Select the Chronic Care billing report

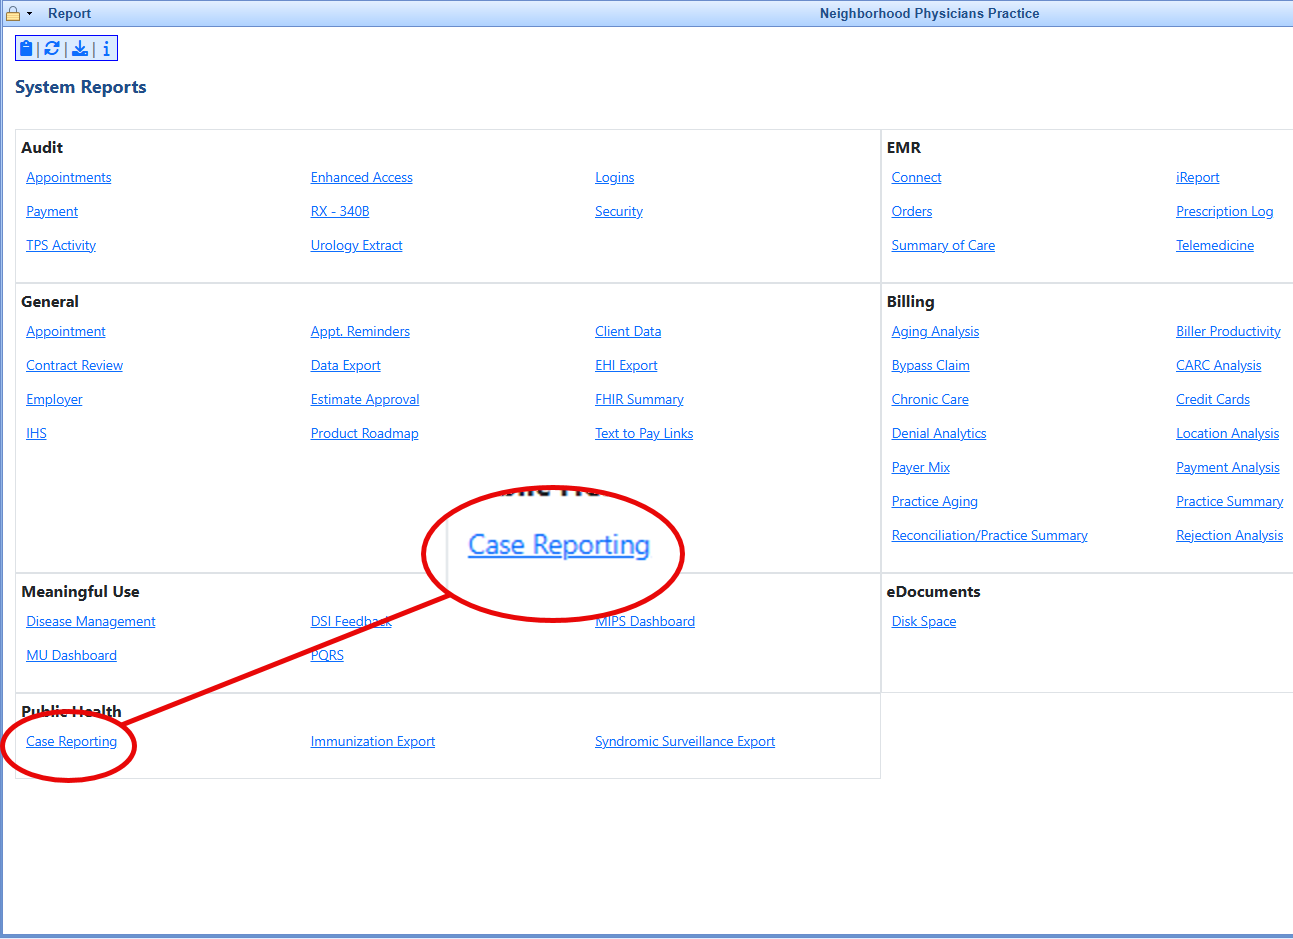point(930,400)
